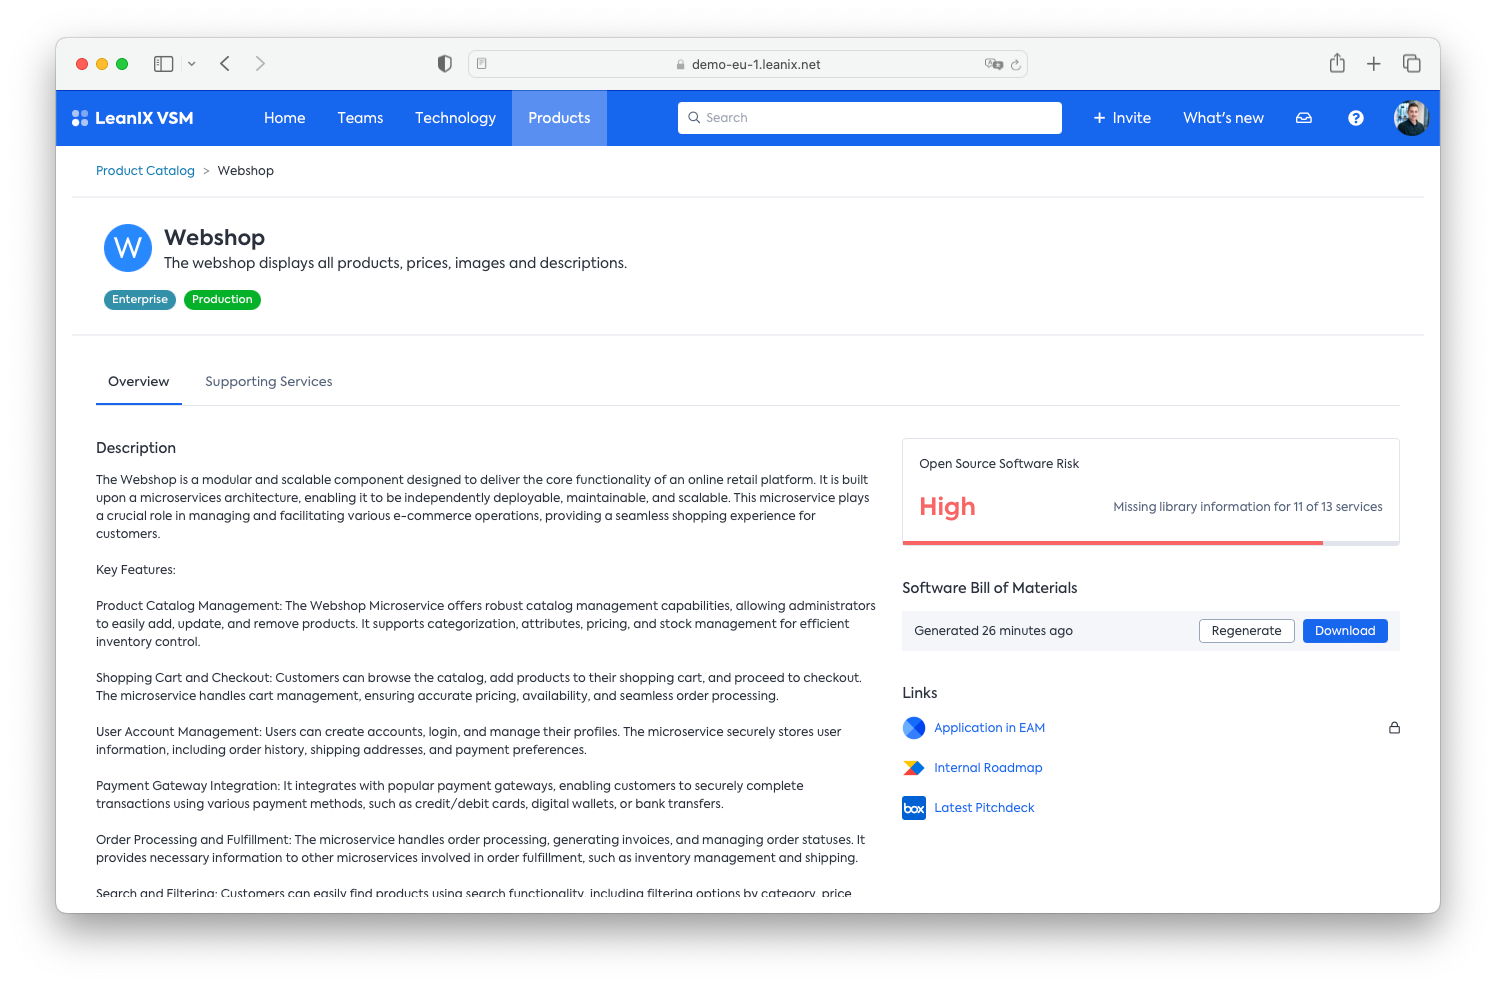Open the notifications inbox icon
The image size is (1496, 987).
point(1304,118)
